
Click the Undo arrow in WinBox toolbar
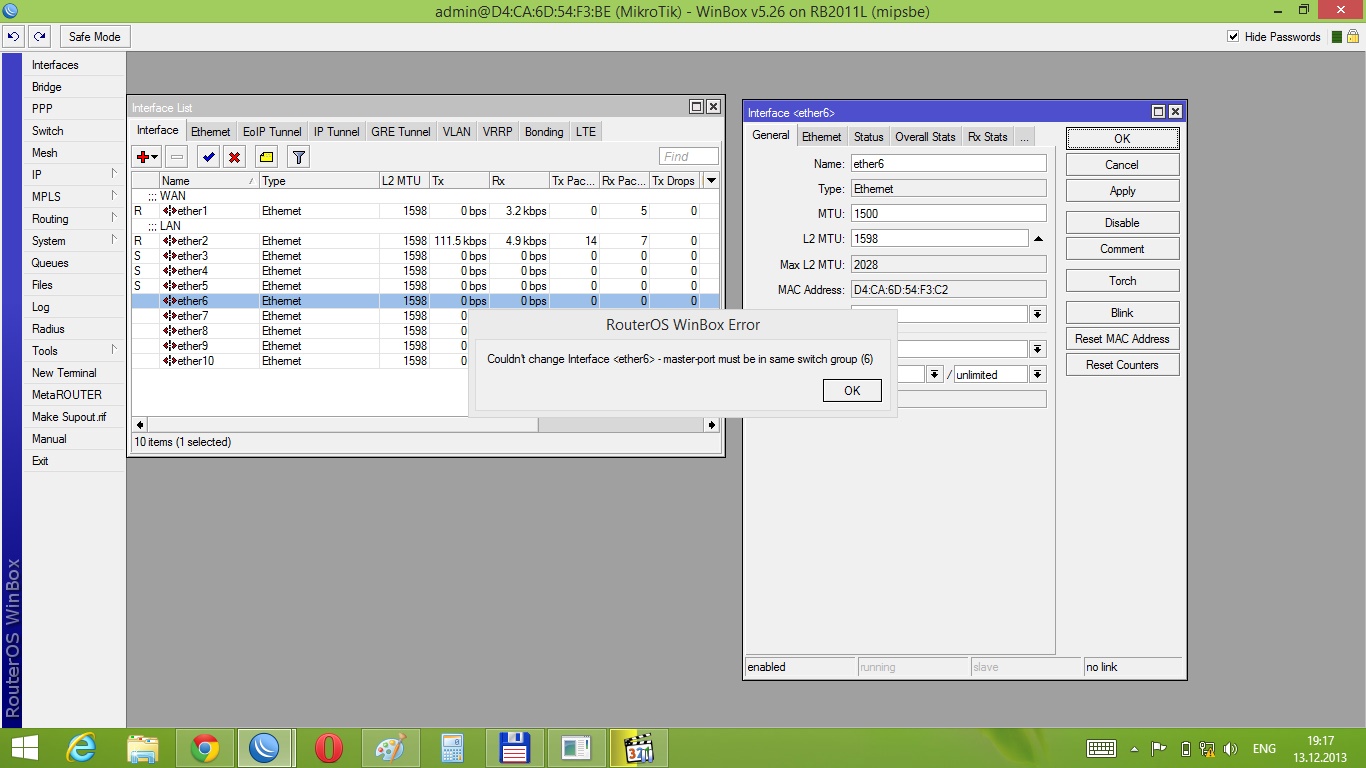pyautogui.click(x=14, y=37)
